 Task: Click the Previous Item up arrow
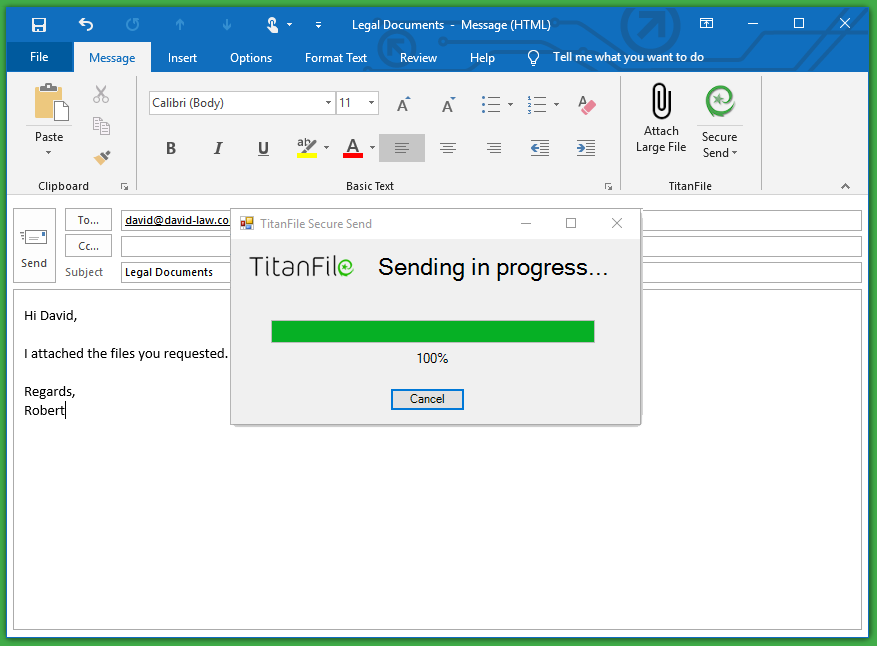[180, 25]
